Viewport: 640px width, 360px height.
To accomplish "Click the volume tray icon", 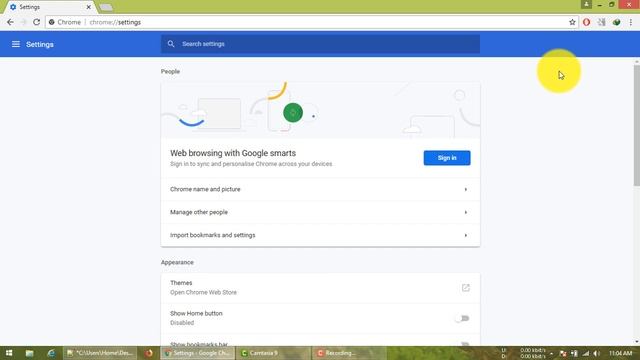I will 596,353.
